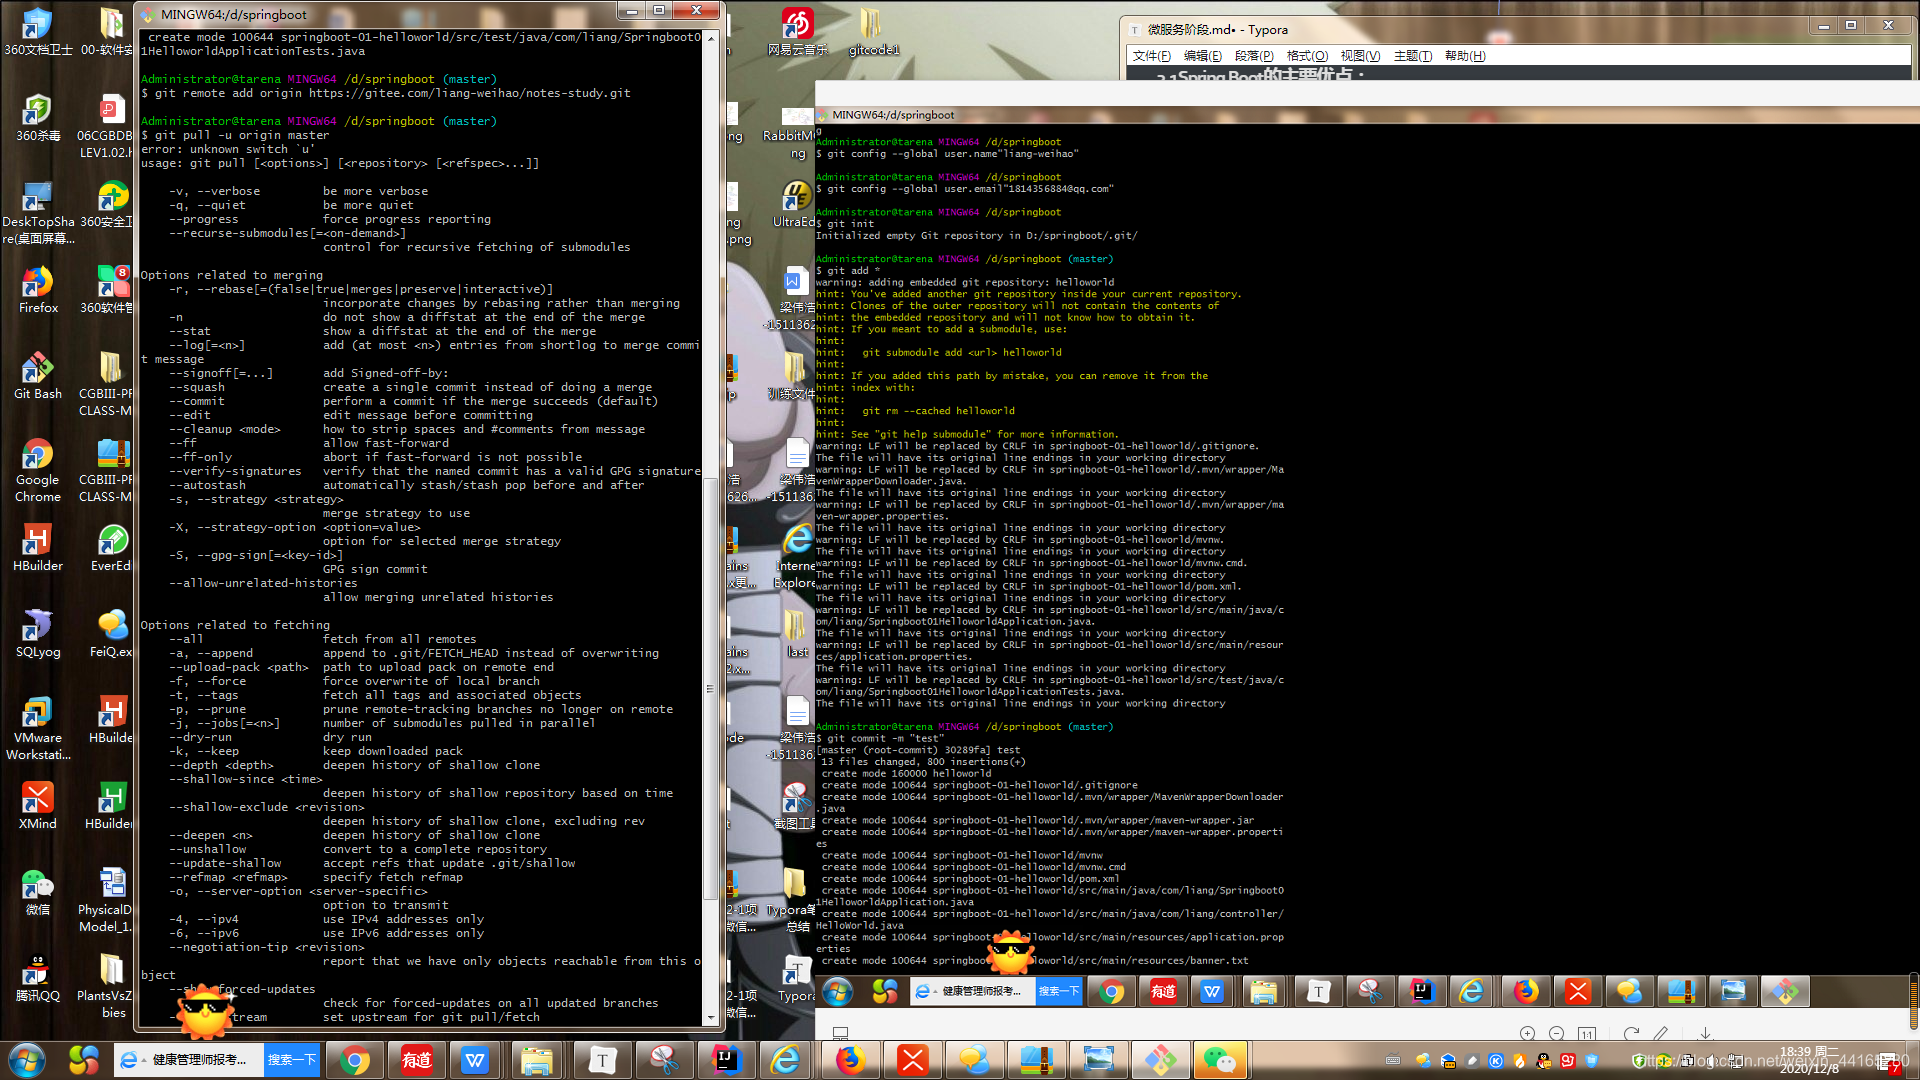Viewport: 1920px width, 1080px height.
Task: Click zoom-in magnifier icon in viewer
Action: point(1527,1033)
